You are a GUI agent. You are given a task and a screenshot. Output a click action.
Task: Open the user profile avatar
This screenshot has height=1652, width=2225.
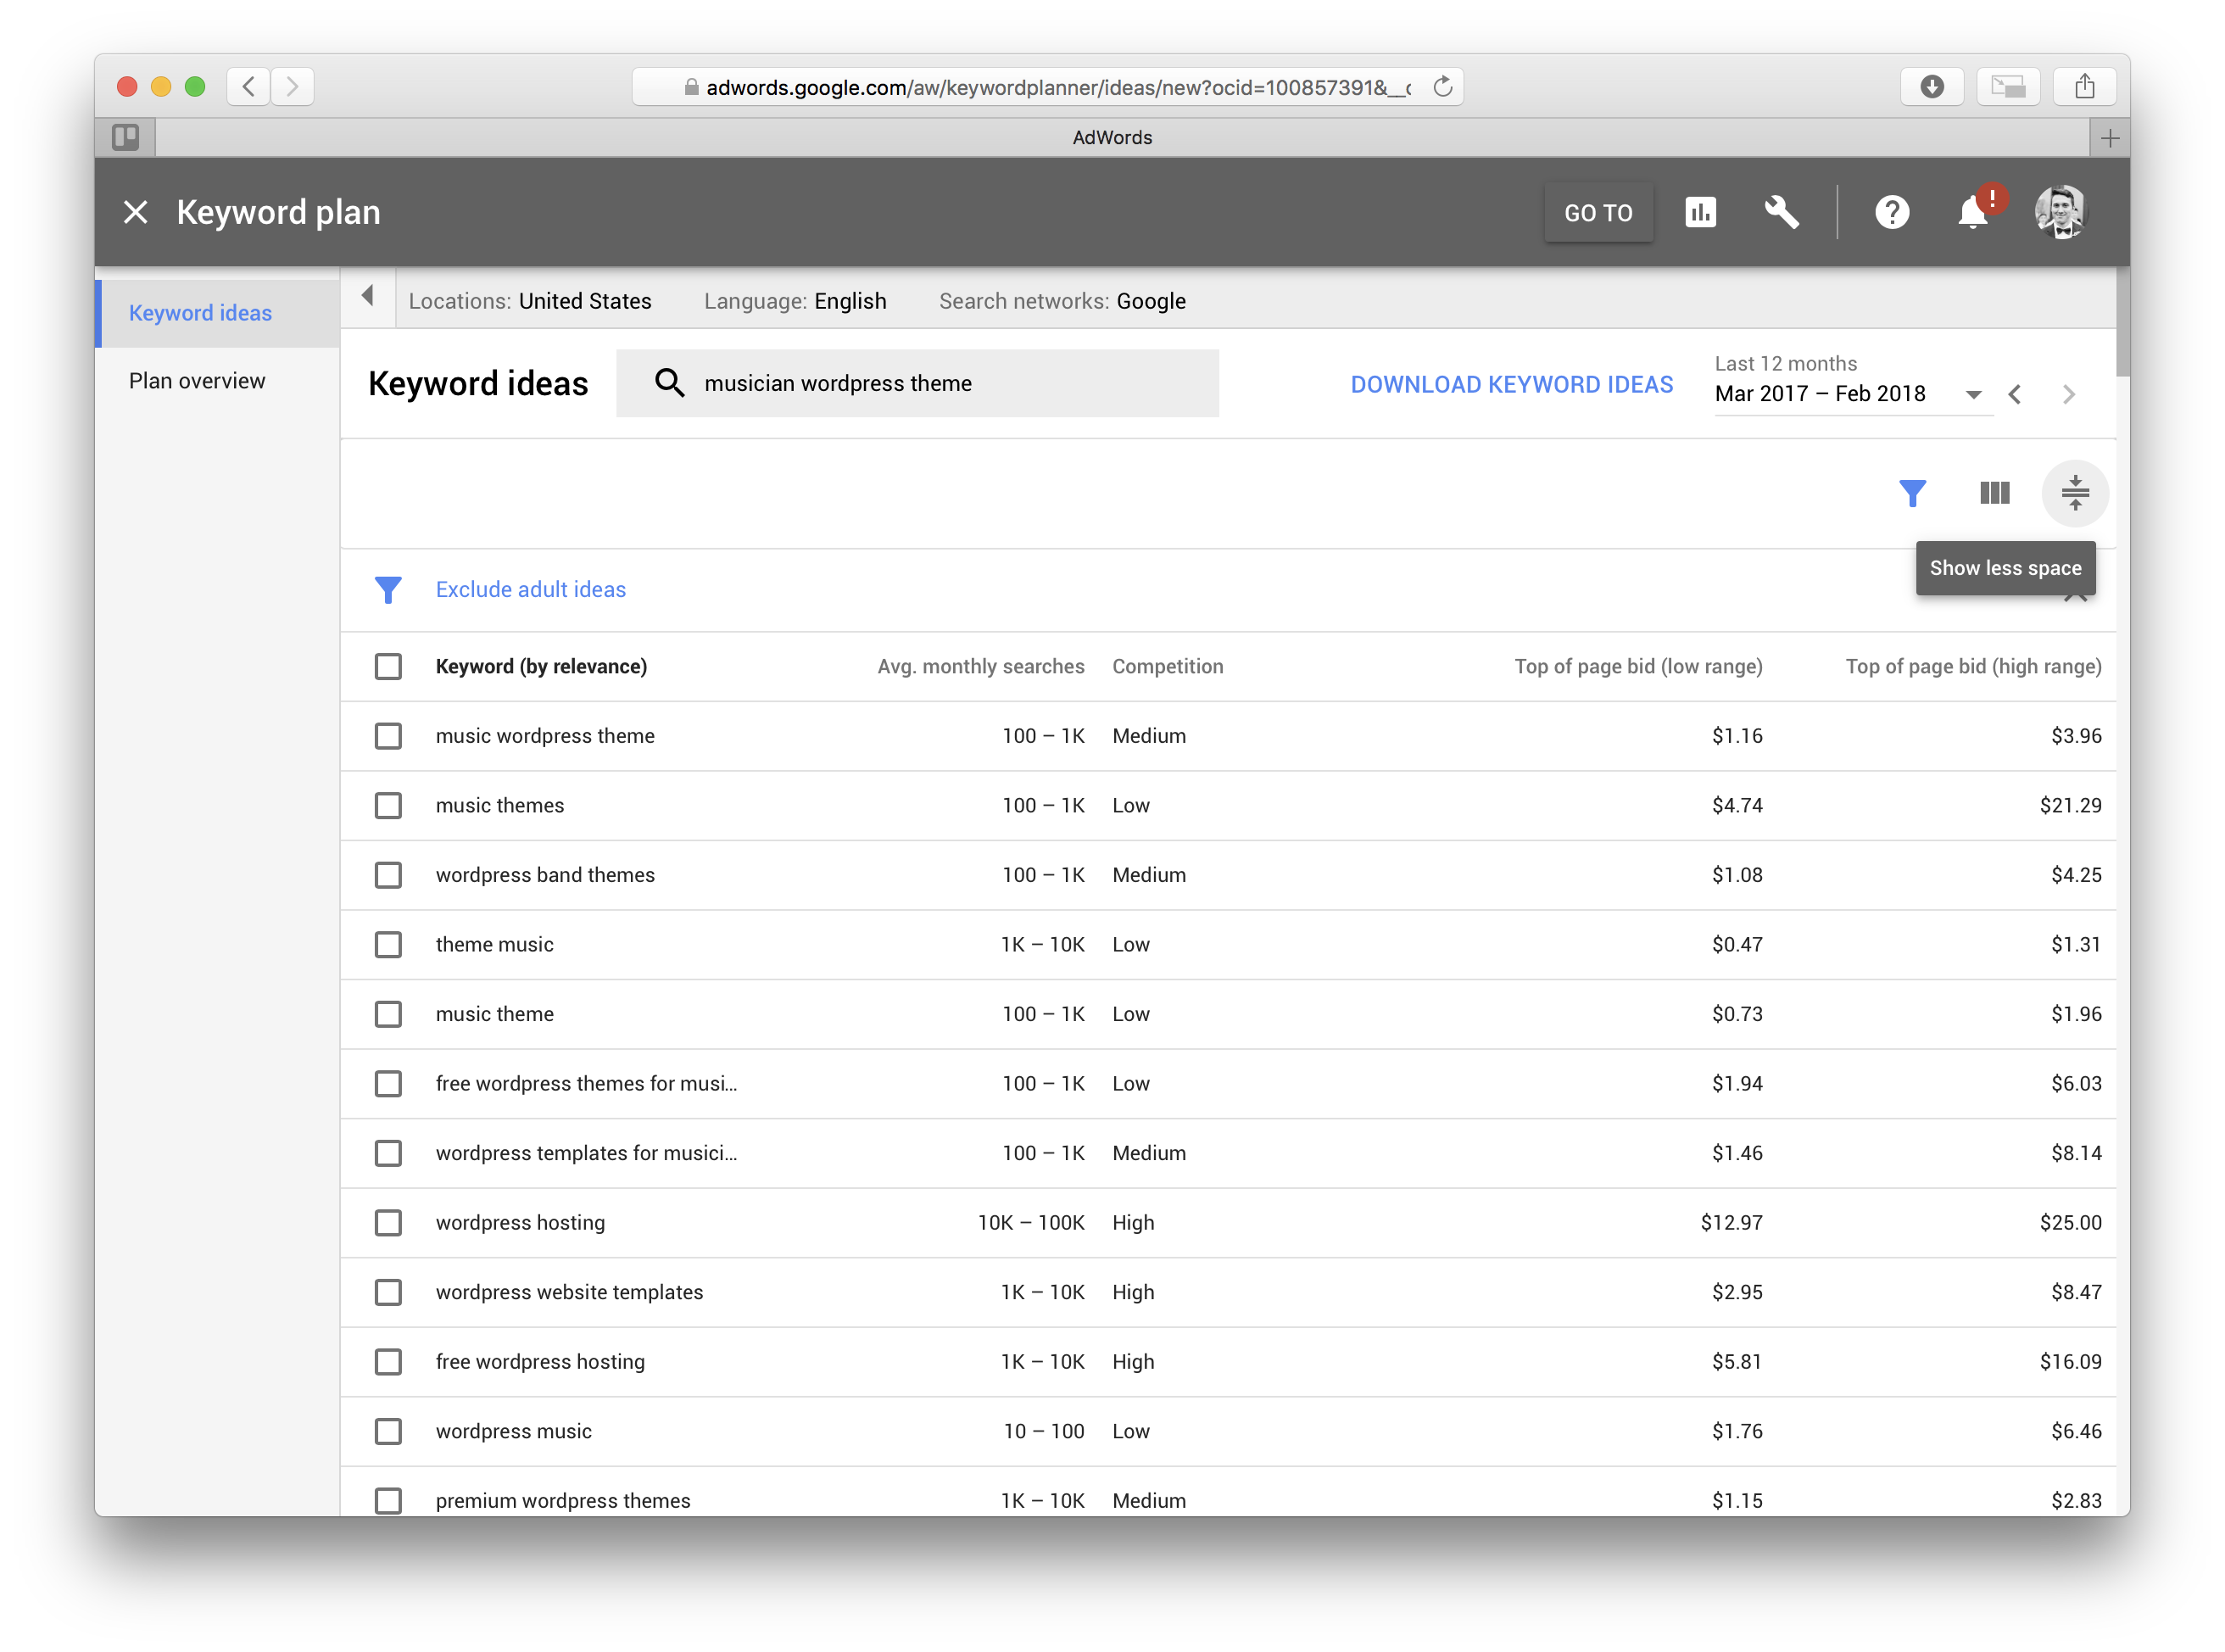(x=2060, y=212)
